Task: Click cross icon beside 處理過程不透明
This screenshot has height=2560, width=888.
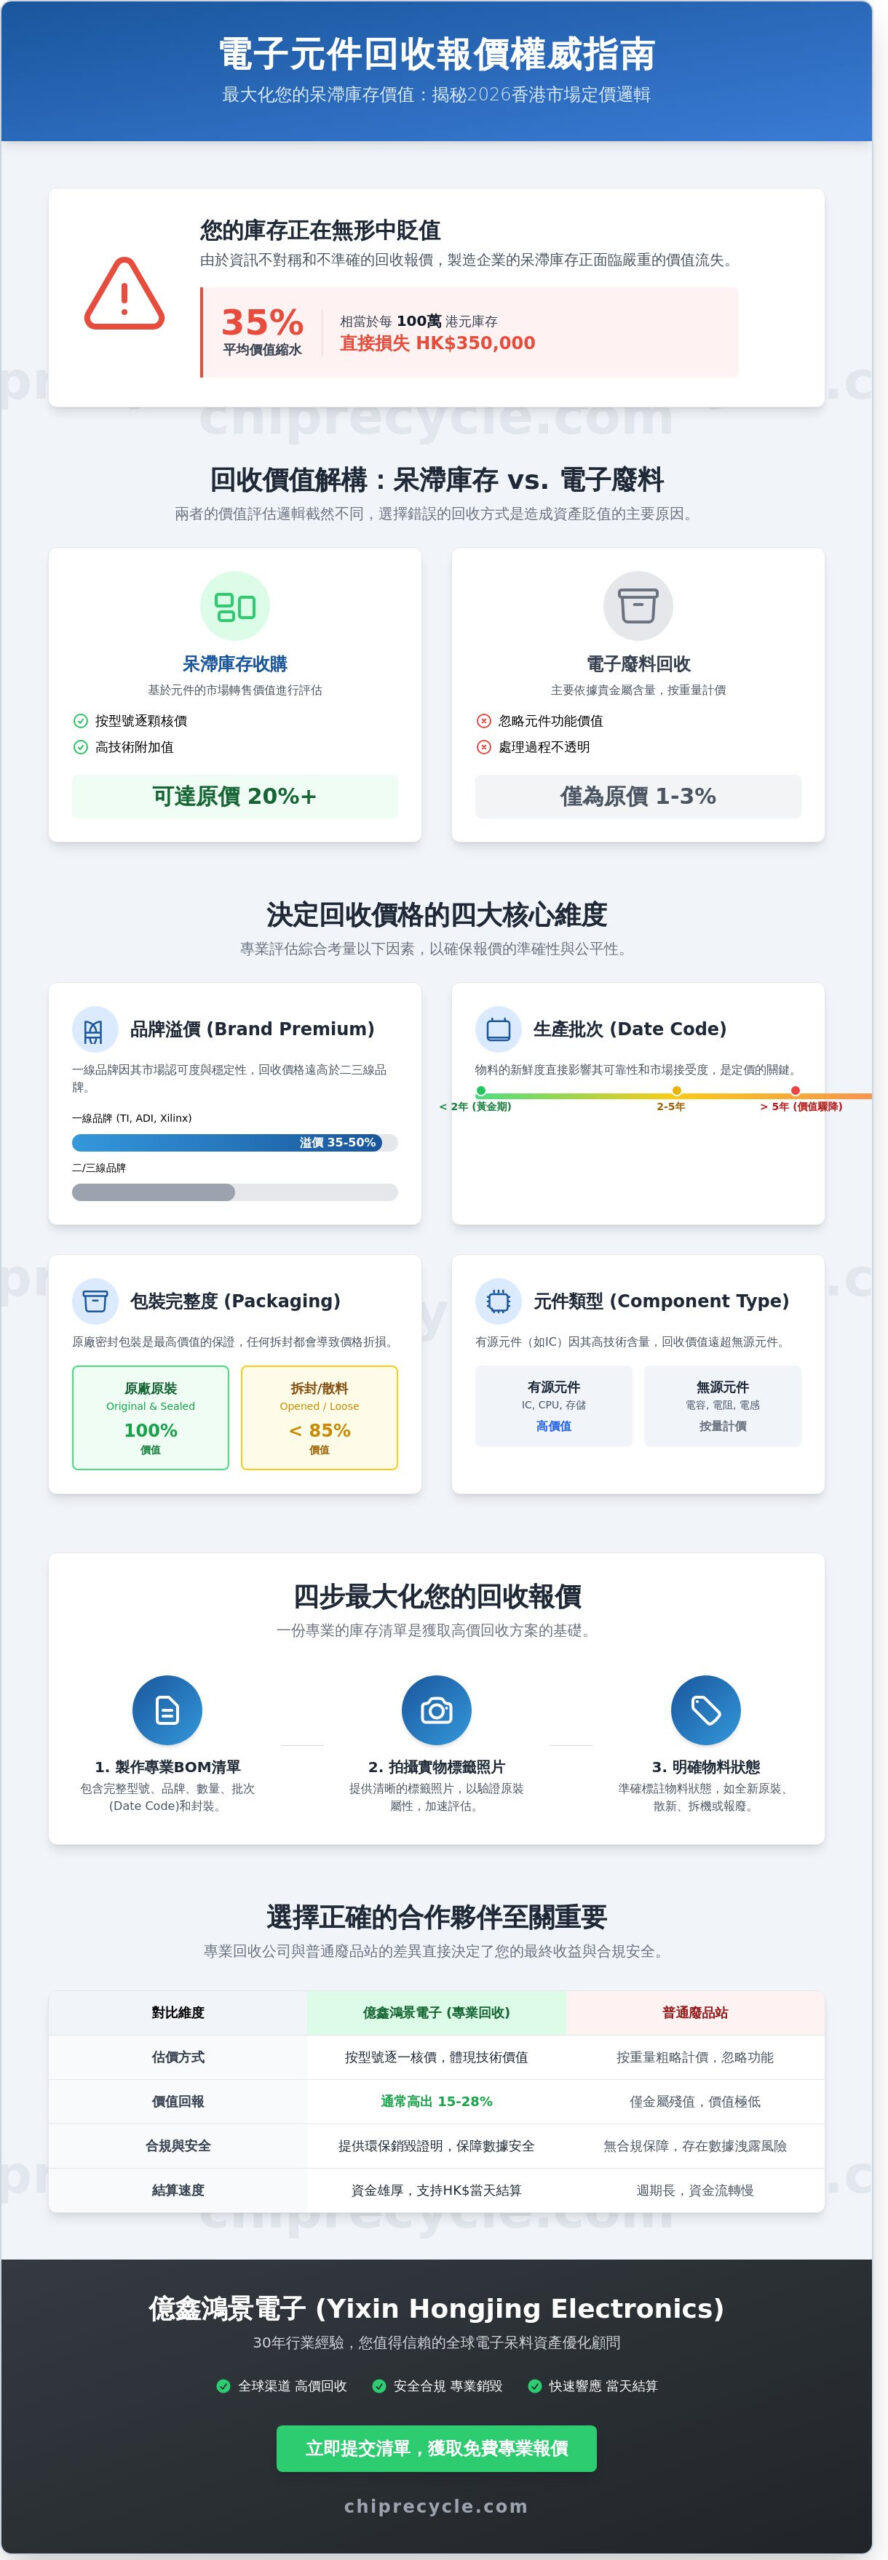Action: 484,747
